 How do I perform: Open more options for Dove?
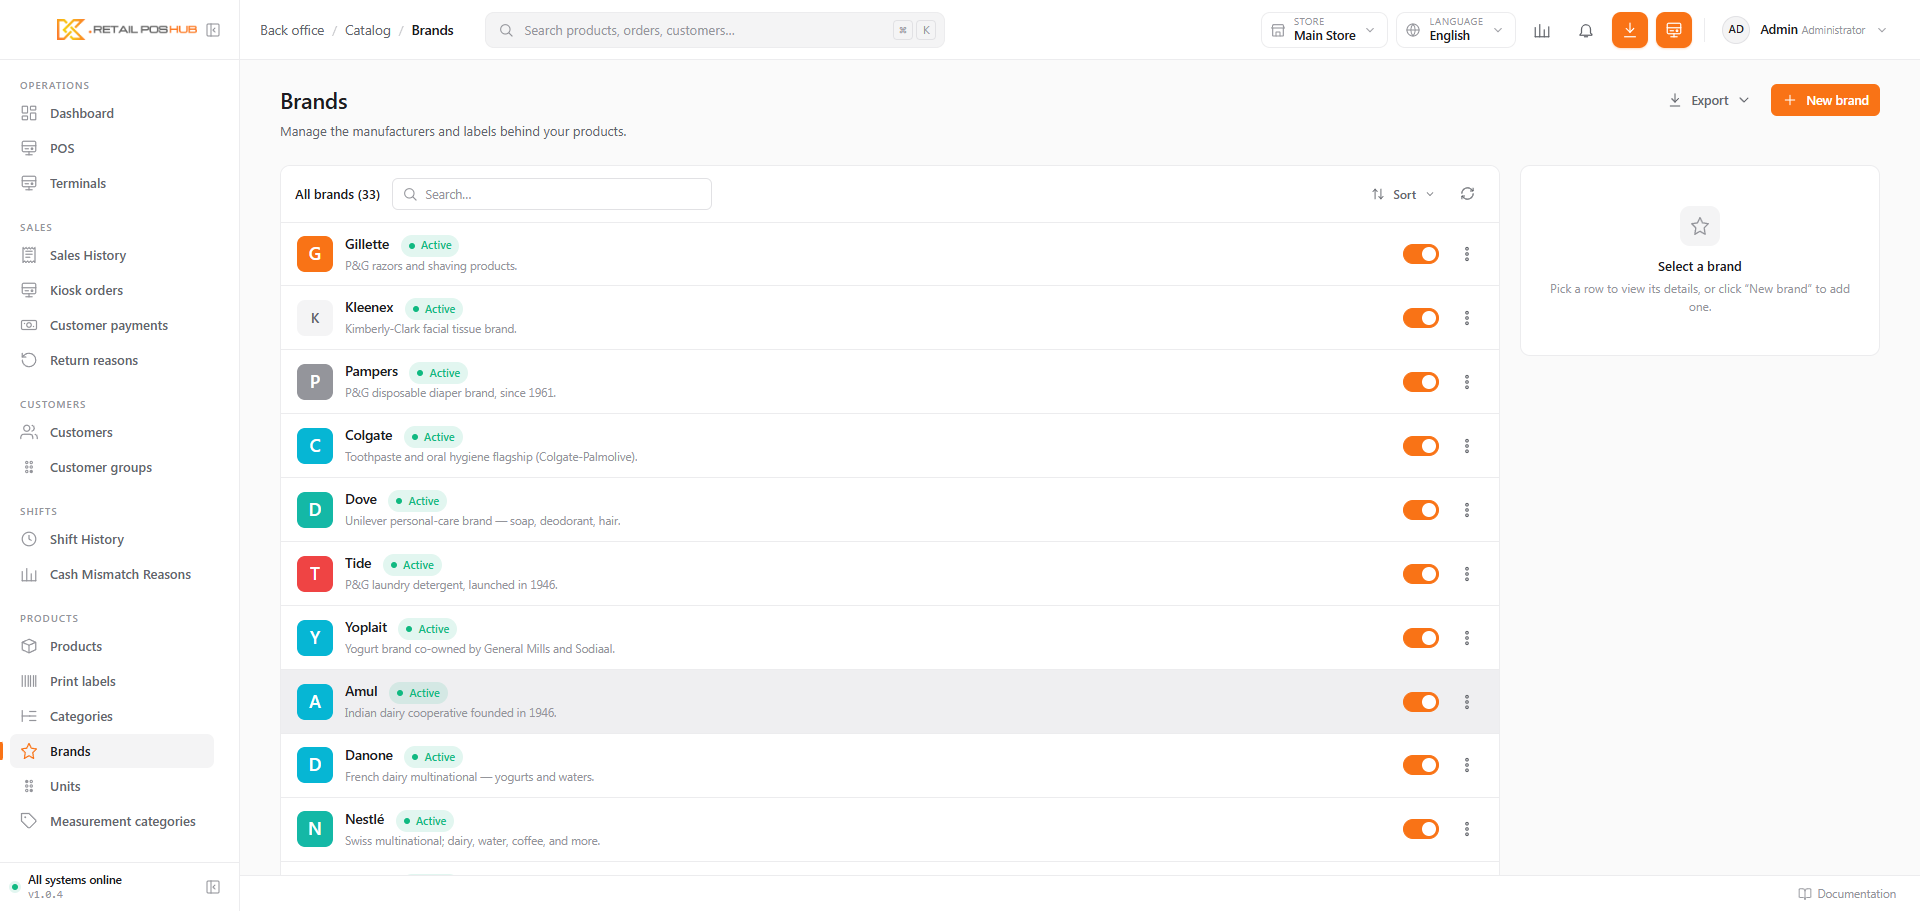click(x=1467, y=510)
